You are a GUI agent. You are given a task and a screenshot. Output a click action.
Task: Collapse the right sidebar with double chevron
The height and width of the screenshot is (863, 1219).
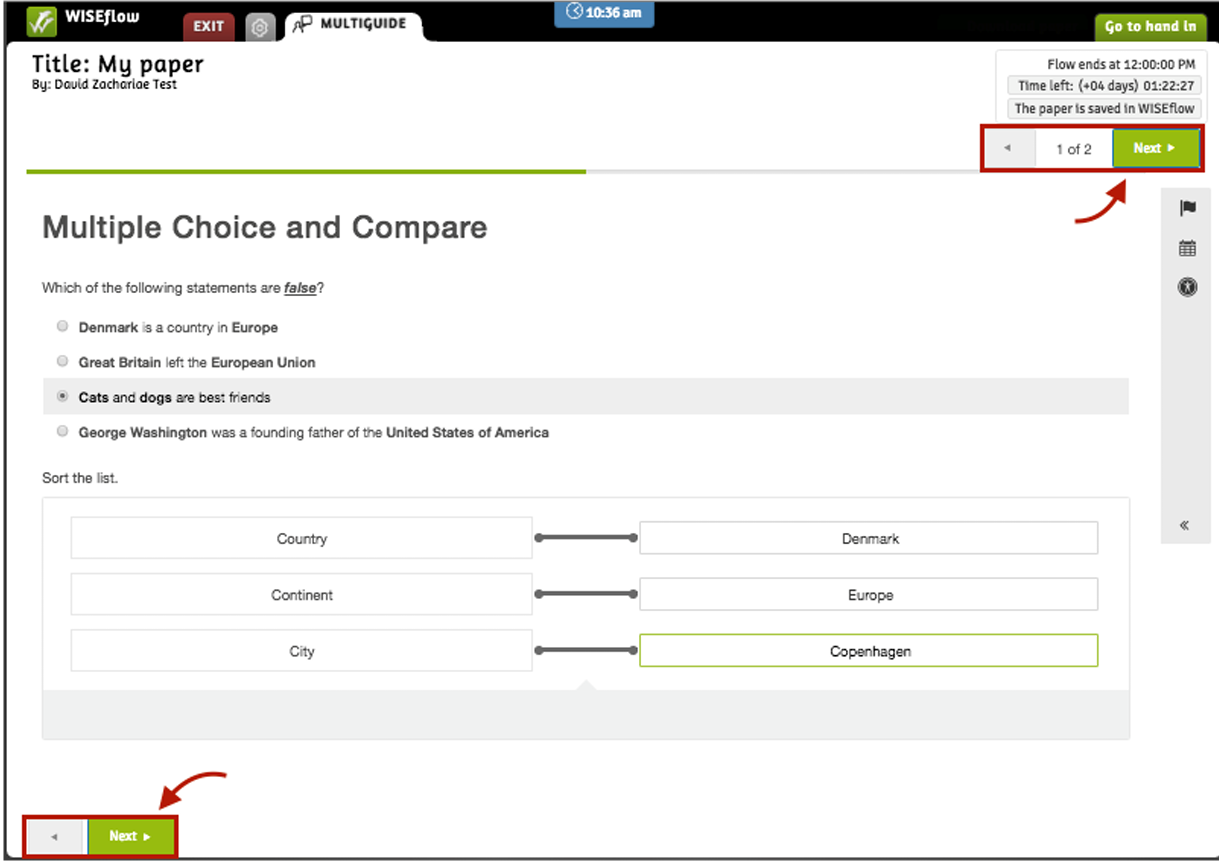1184,525
